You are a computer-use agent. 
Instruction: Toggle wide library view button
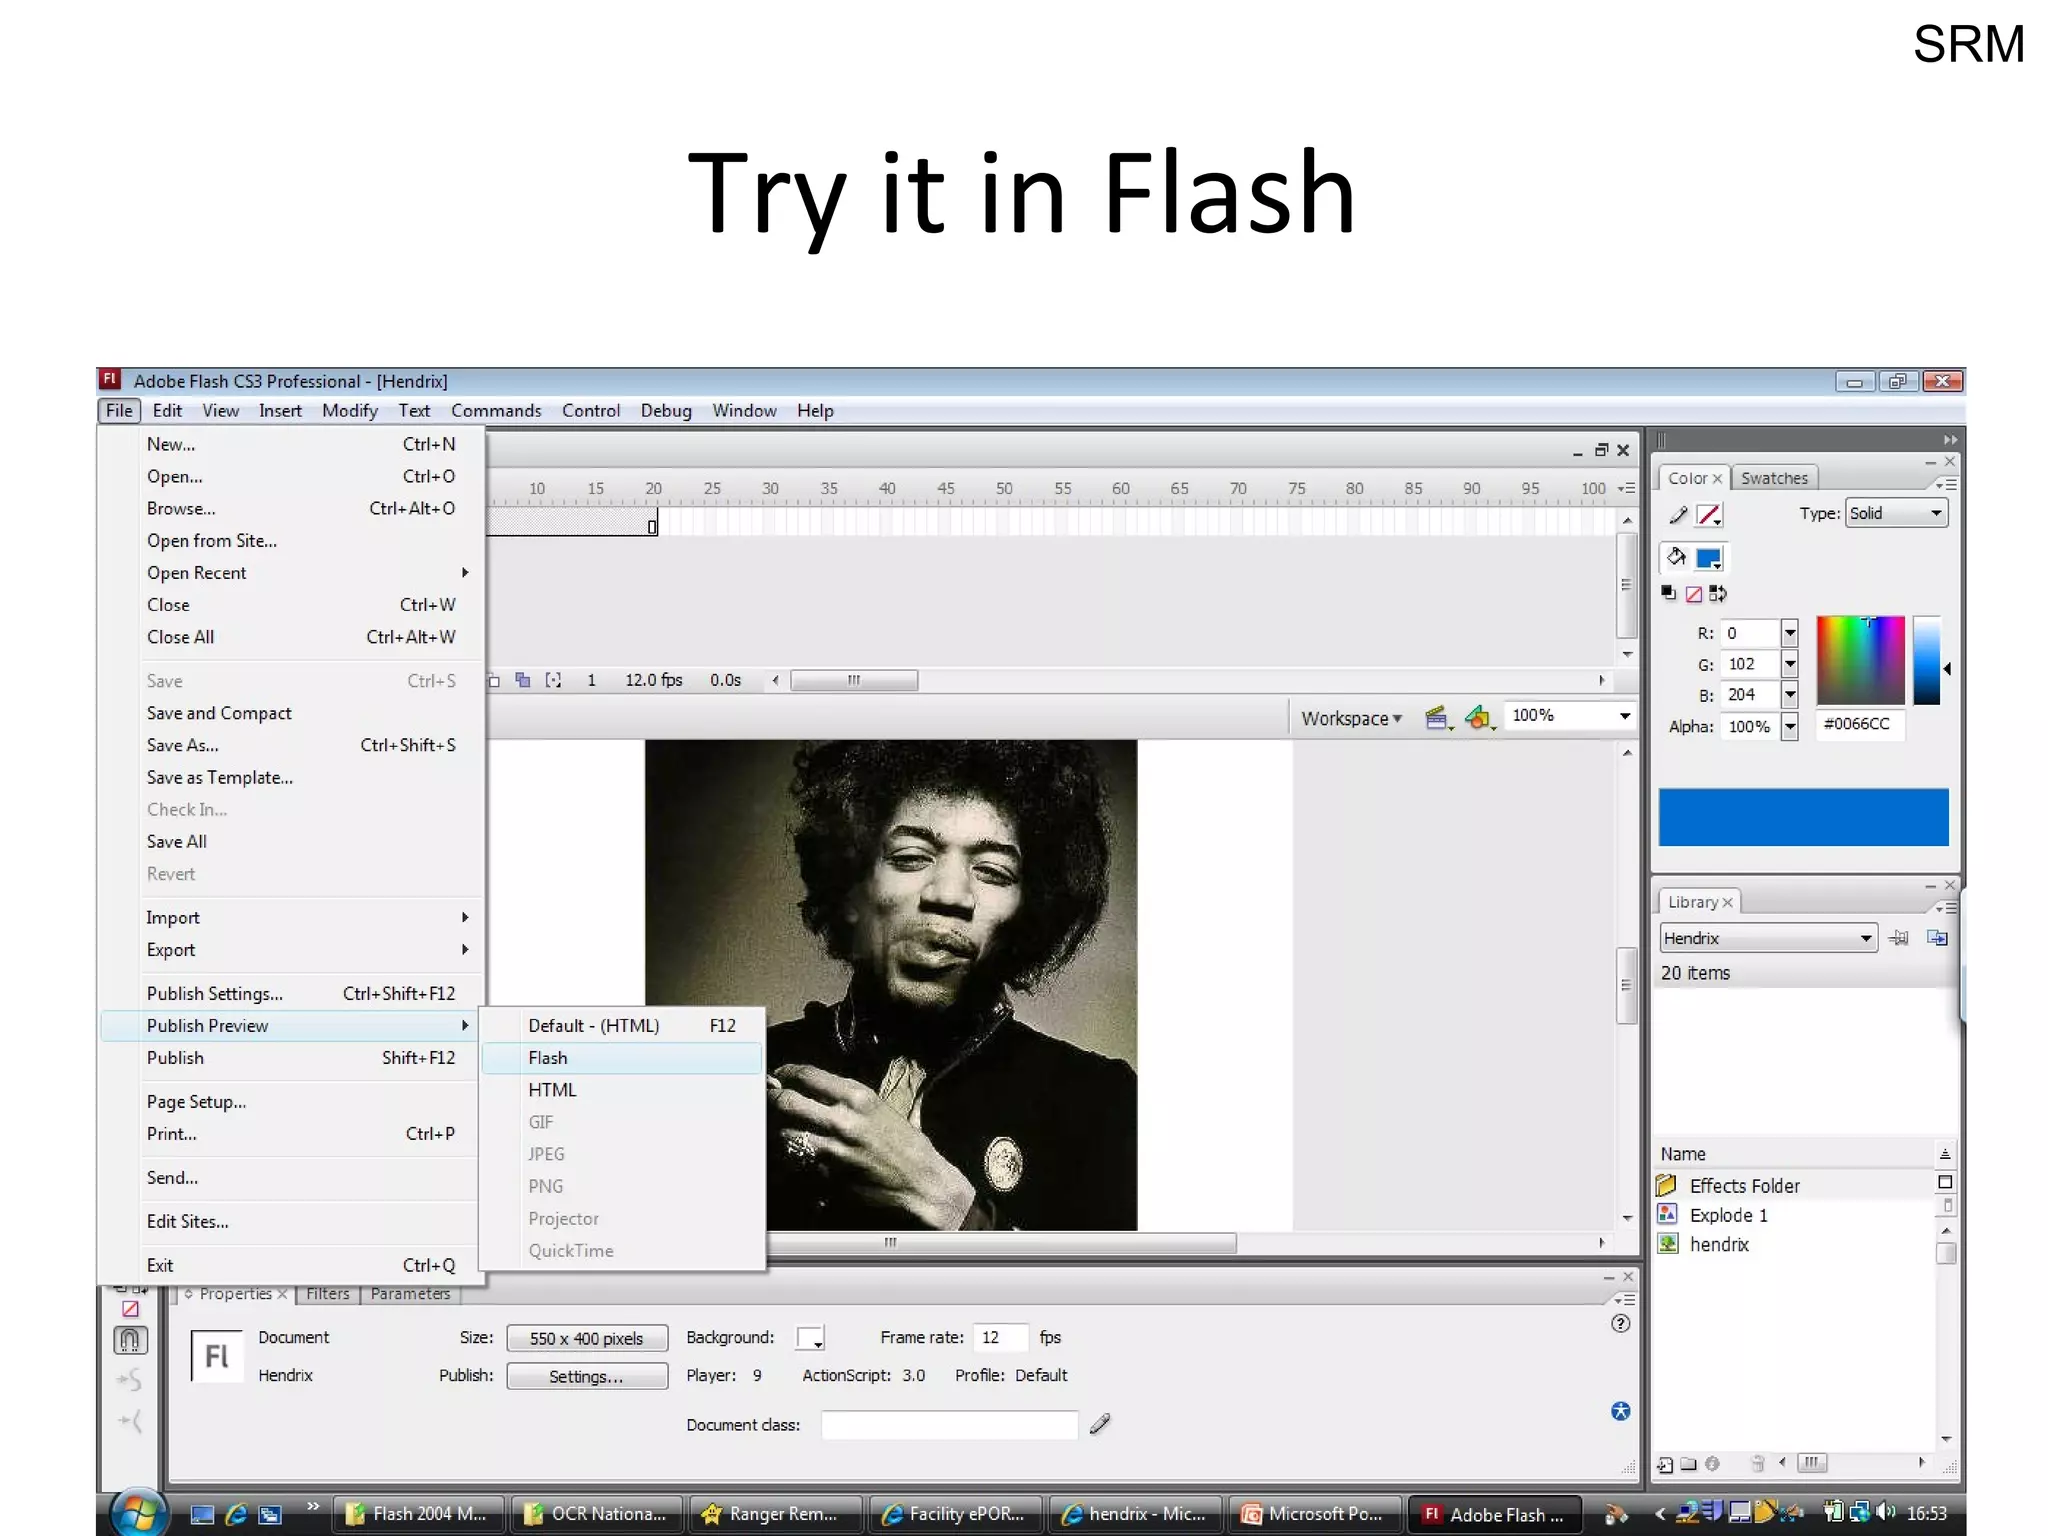coord(1945,1182)
